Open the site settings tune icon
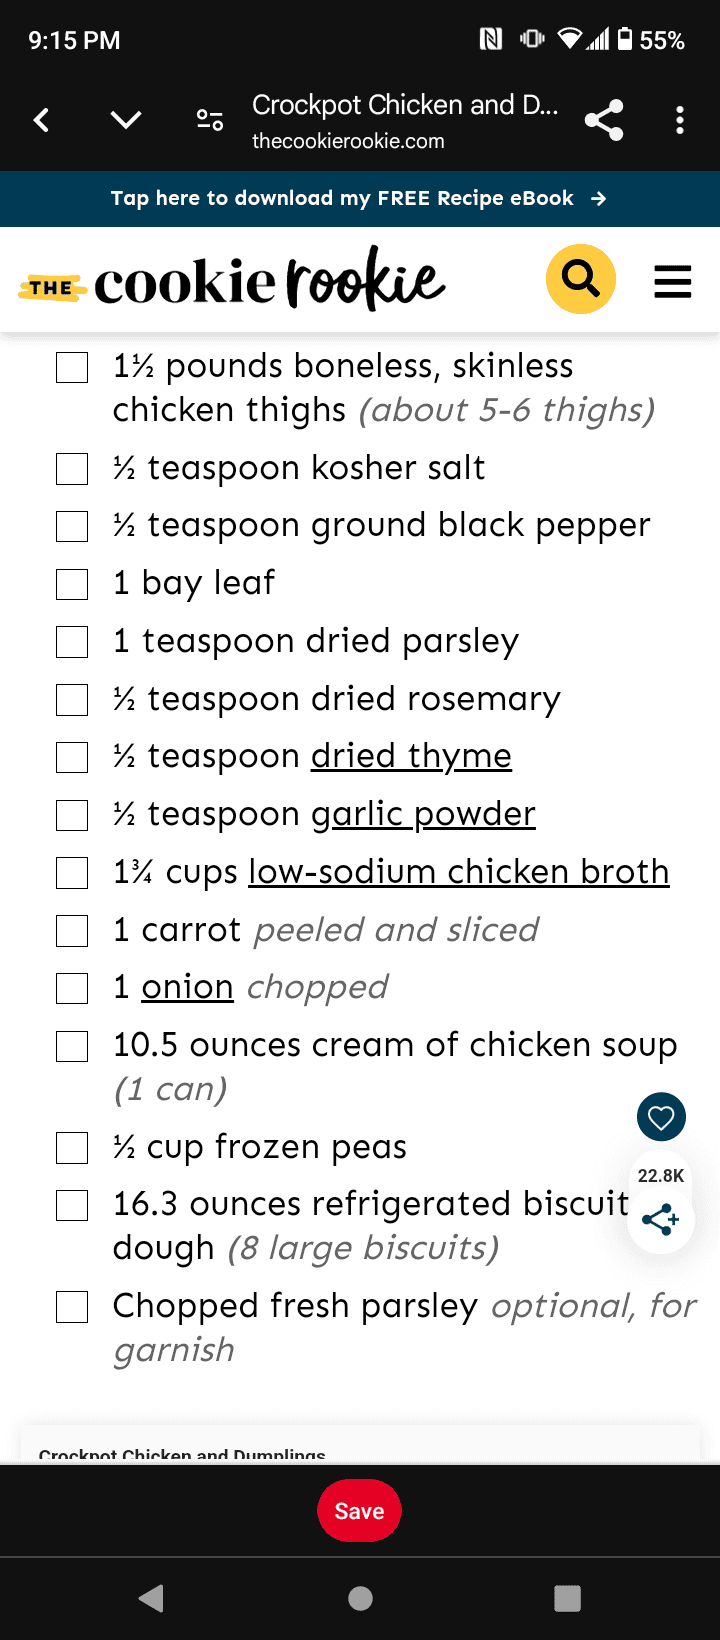This screenshot has width=720, height=1640. click(210, 121)
